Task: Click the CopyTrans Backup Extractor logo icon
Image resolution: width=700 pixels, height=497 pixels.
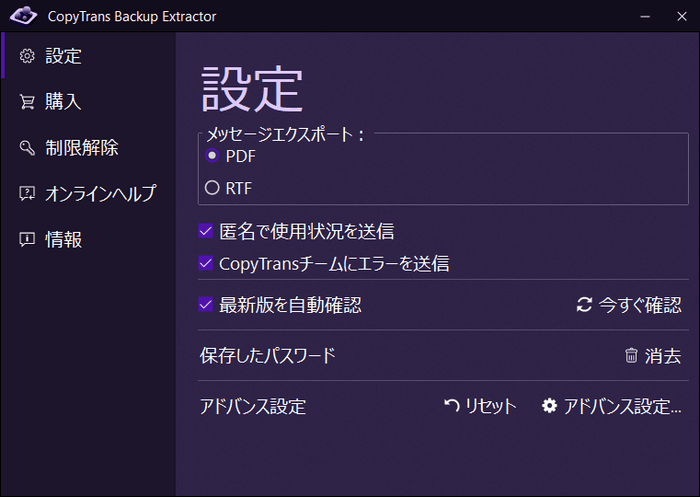Action: point(24,16)
